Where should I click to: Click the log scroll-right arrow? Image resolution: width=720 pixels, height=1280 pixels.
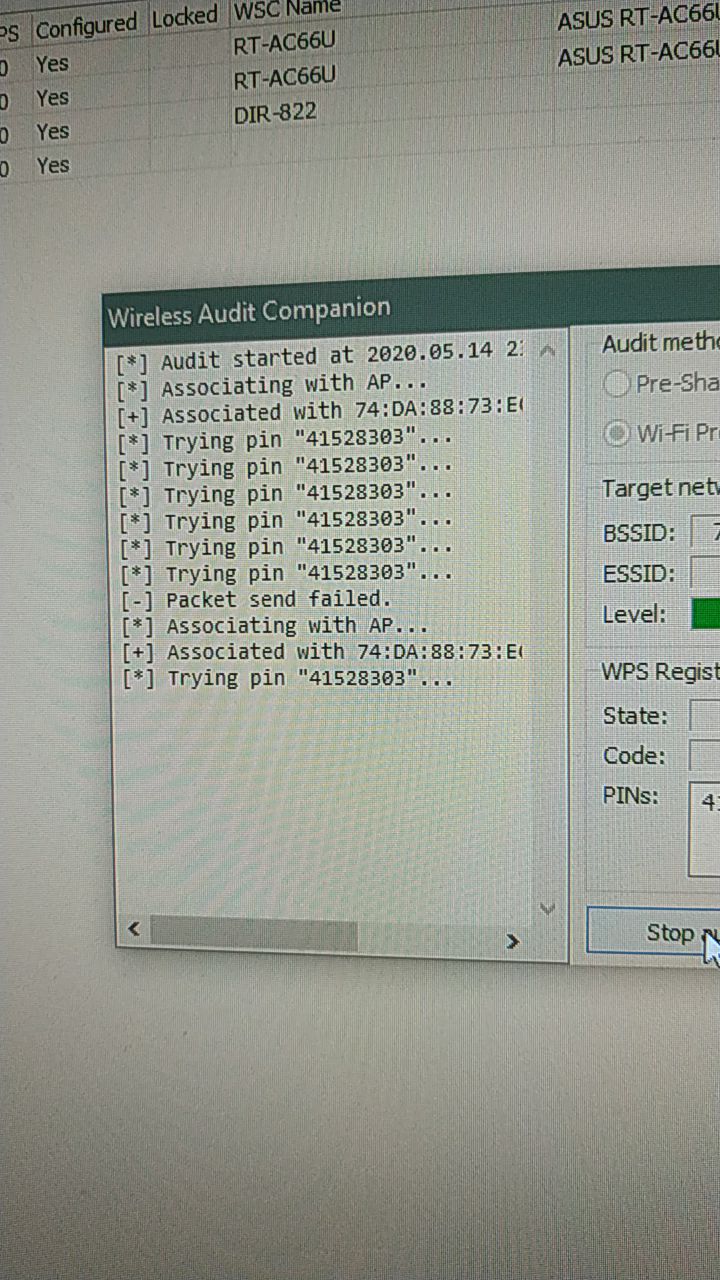pos(513,941)
